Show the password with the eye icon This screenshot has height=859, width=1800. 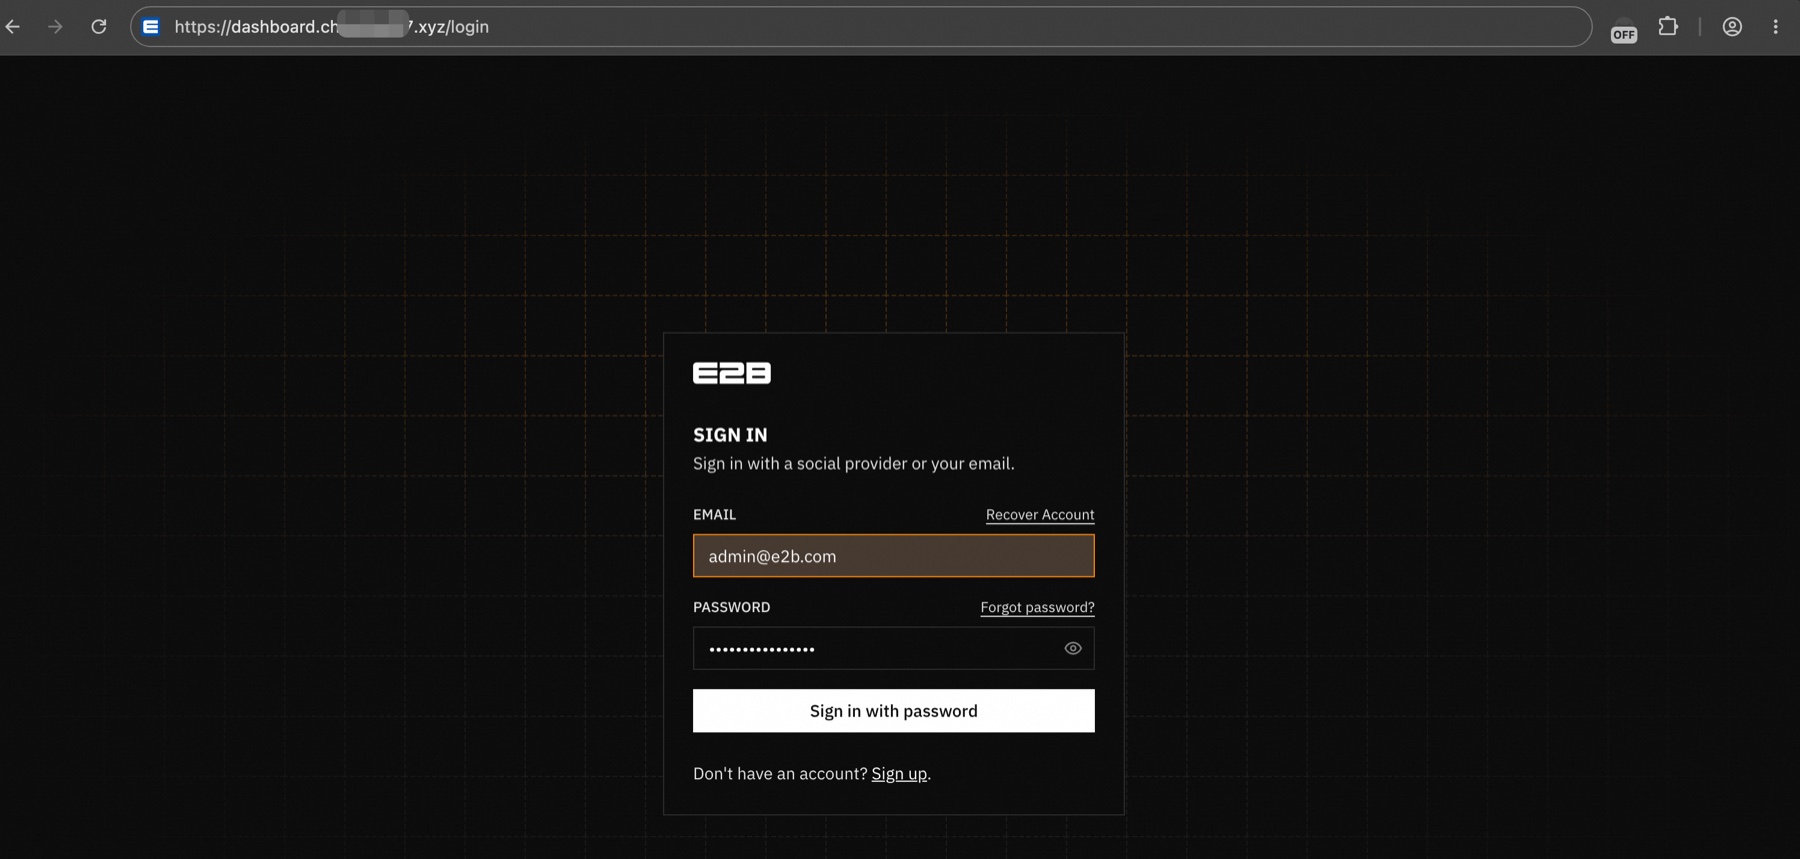1073,648
